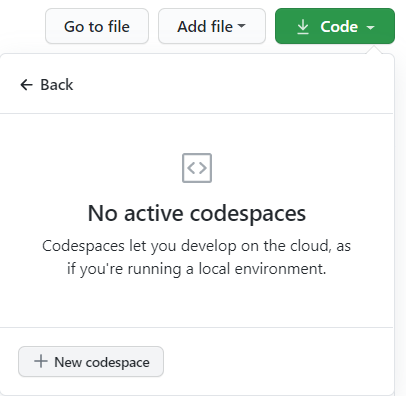Viewport: 406px width, 404px height.
Task: Click the plus icon in New codespace
Action: point(41,361)
